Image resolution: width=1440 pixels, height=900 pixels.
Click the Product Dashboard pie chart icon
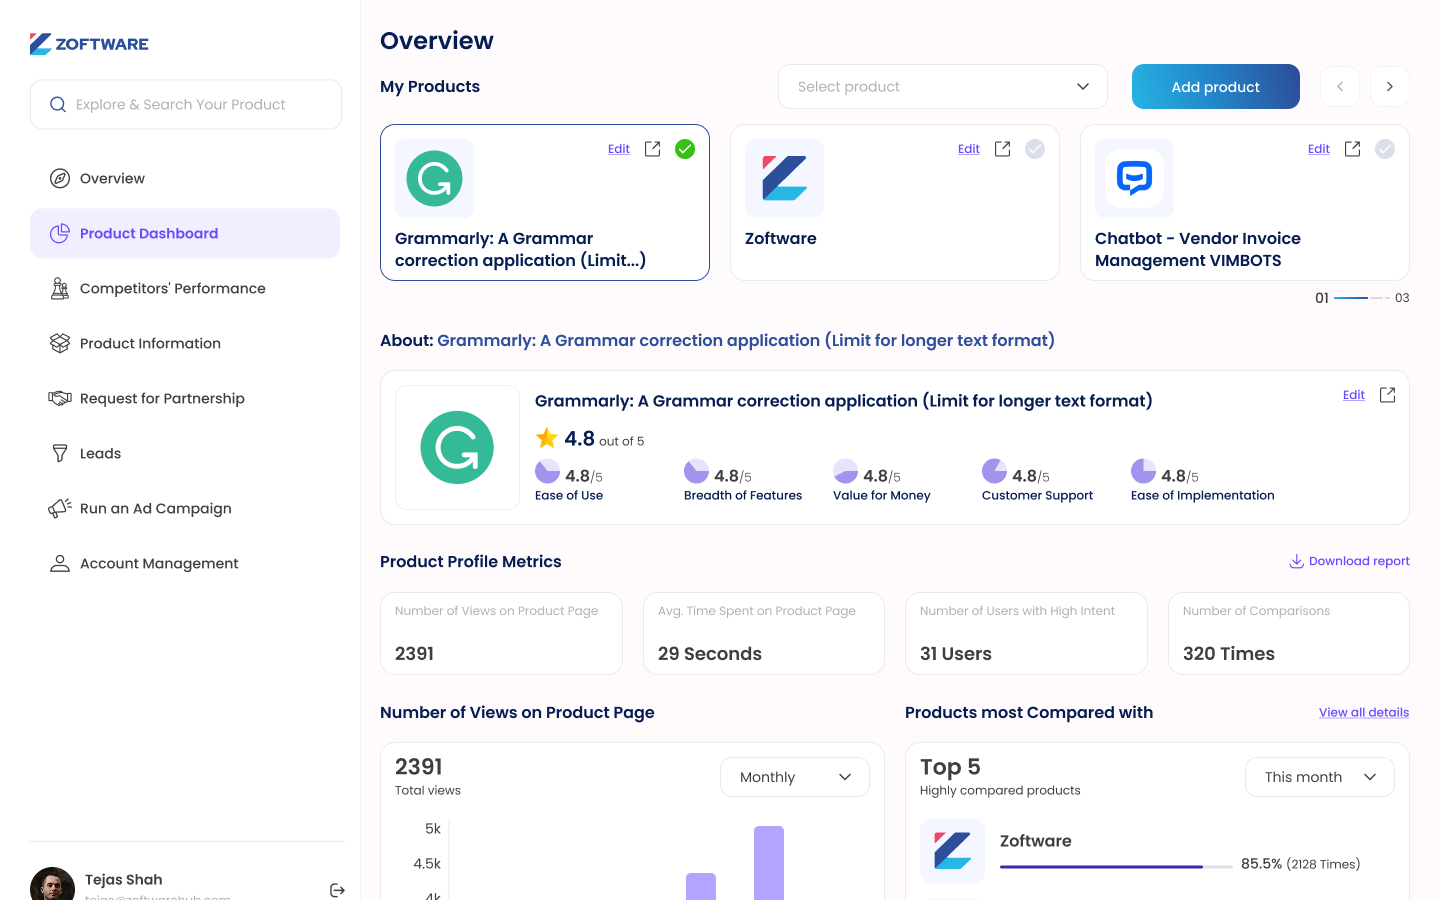click(60, 233)
